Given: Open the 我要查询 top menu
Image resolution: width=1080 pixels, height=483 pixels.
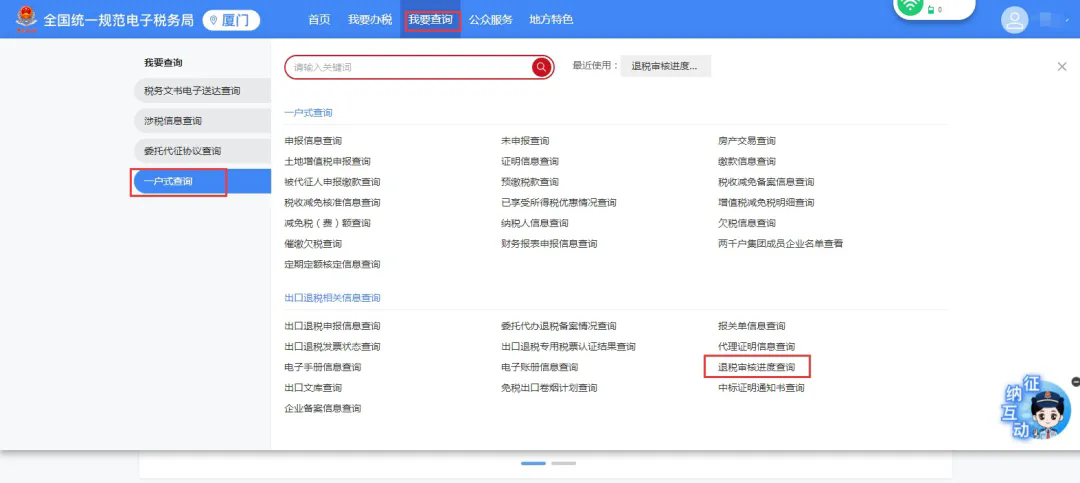Looking at the screenshot, I should tap(431, 20).
